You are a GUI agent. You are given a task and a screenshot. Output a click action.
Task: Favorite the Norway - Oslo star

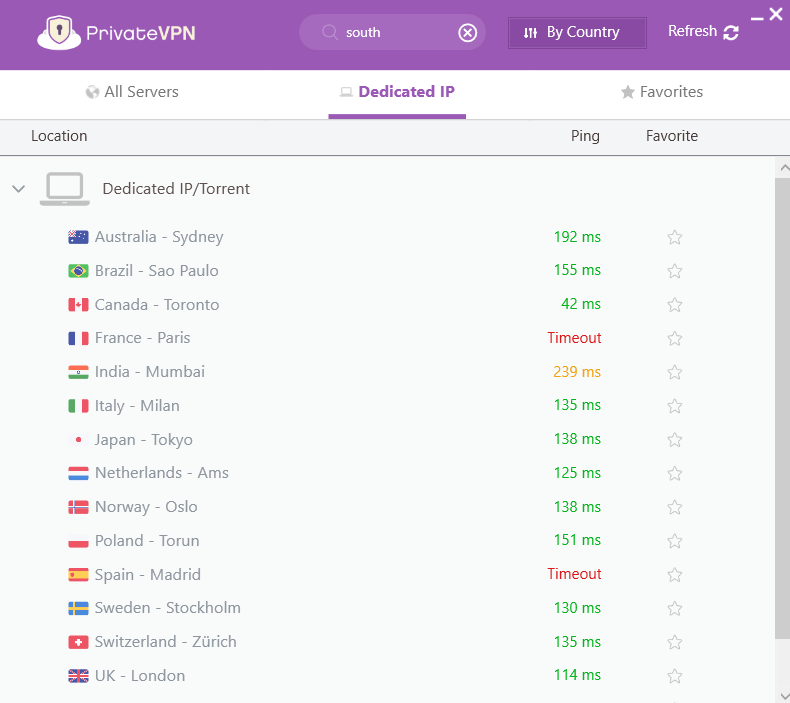coord(675,507)
